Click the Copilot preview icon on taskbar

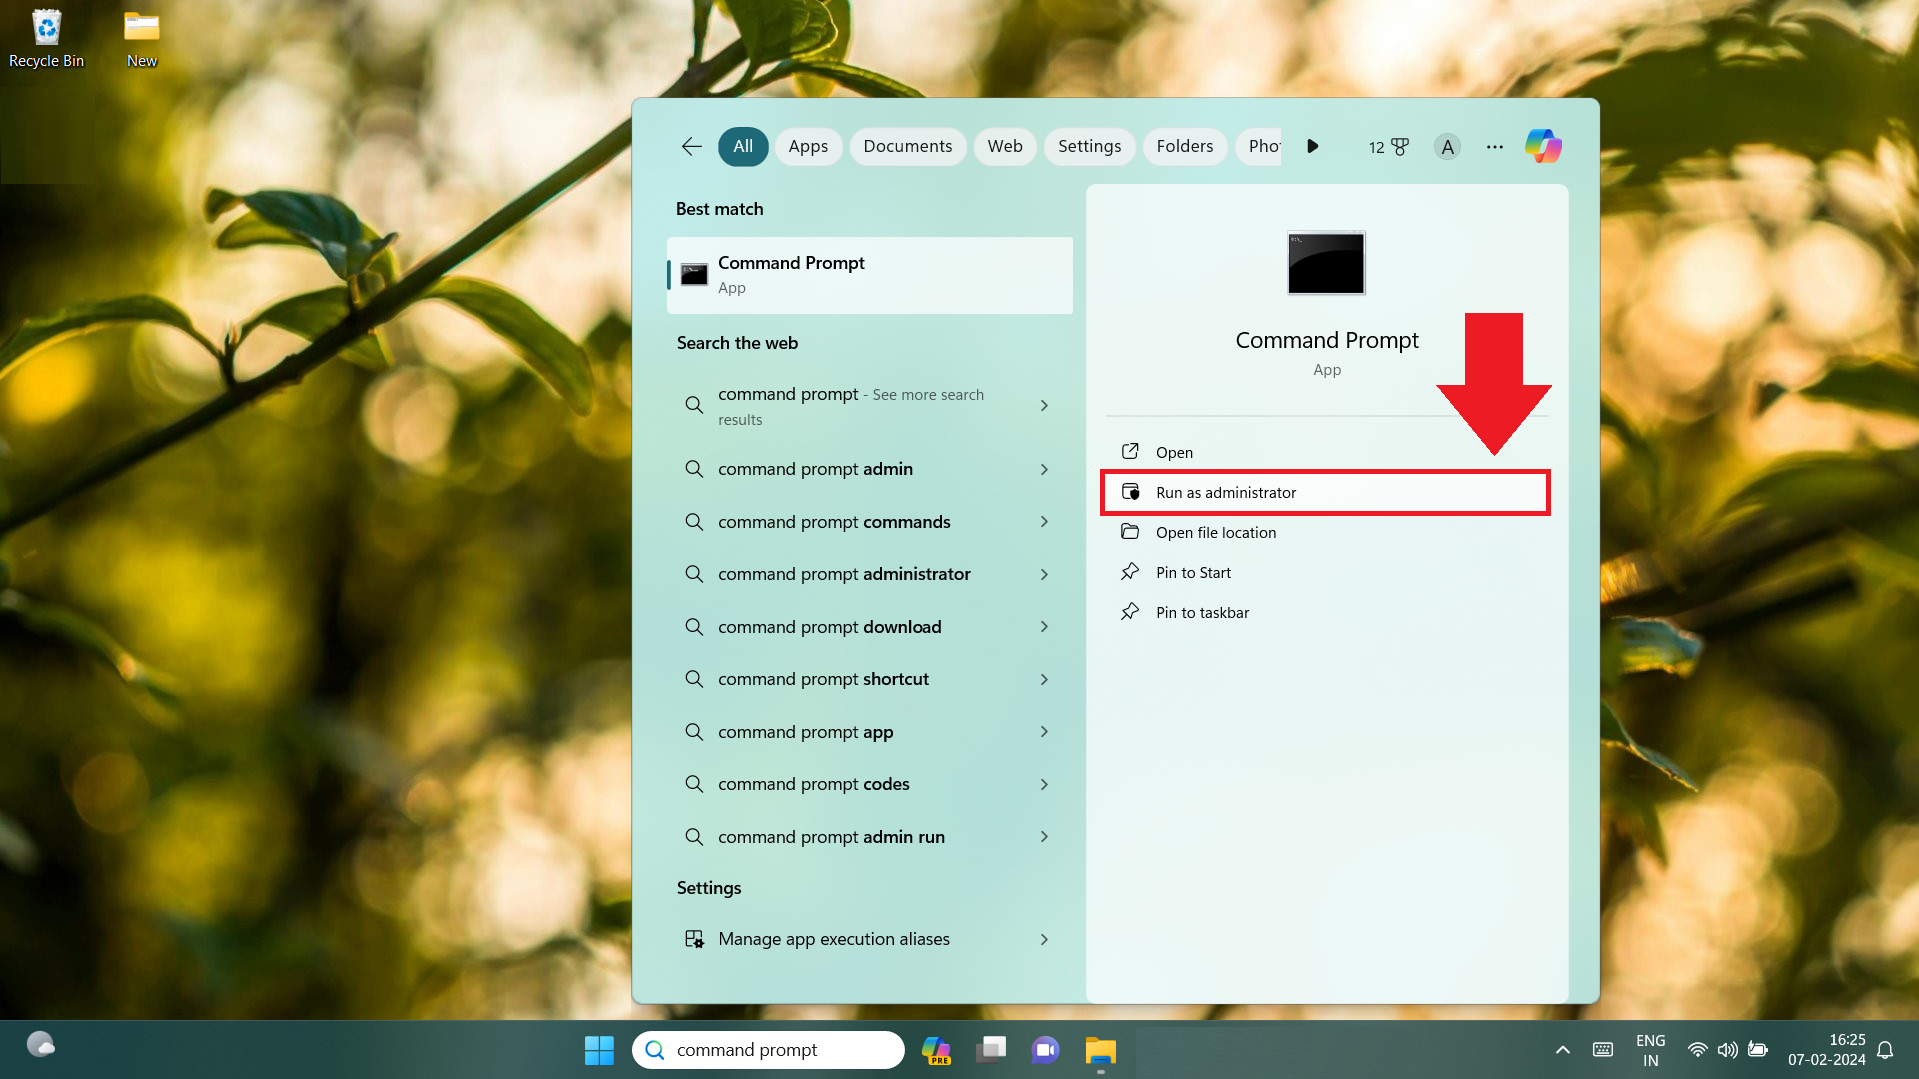pyautogui.click(x=936, y=1050)
